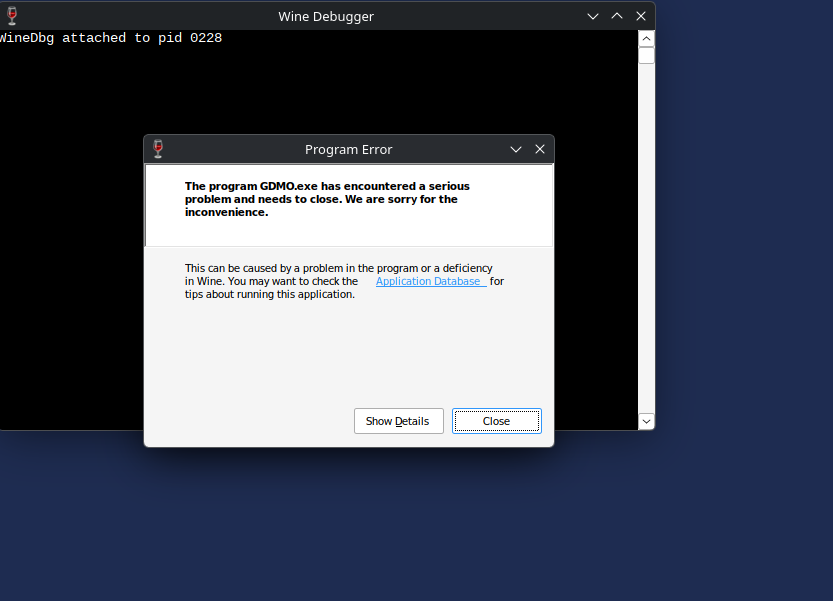Click the maximize arrow on Wine Debugger window

(x=616, y=15)
